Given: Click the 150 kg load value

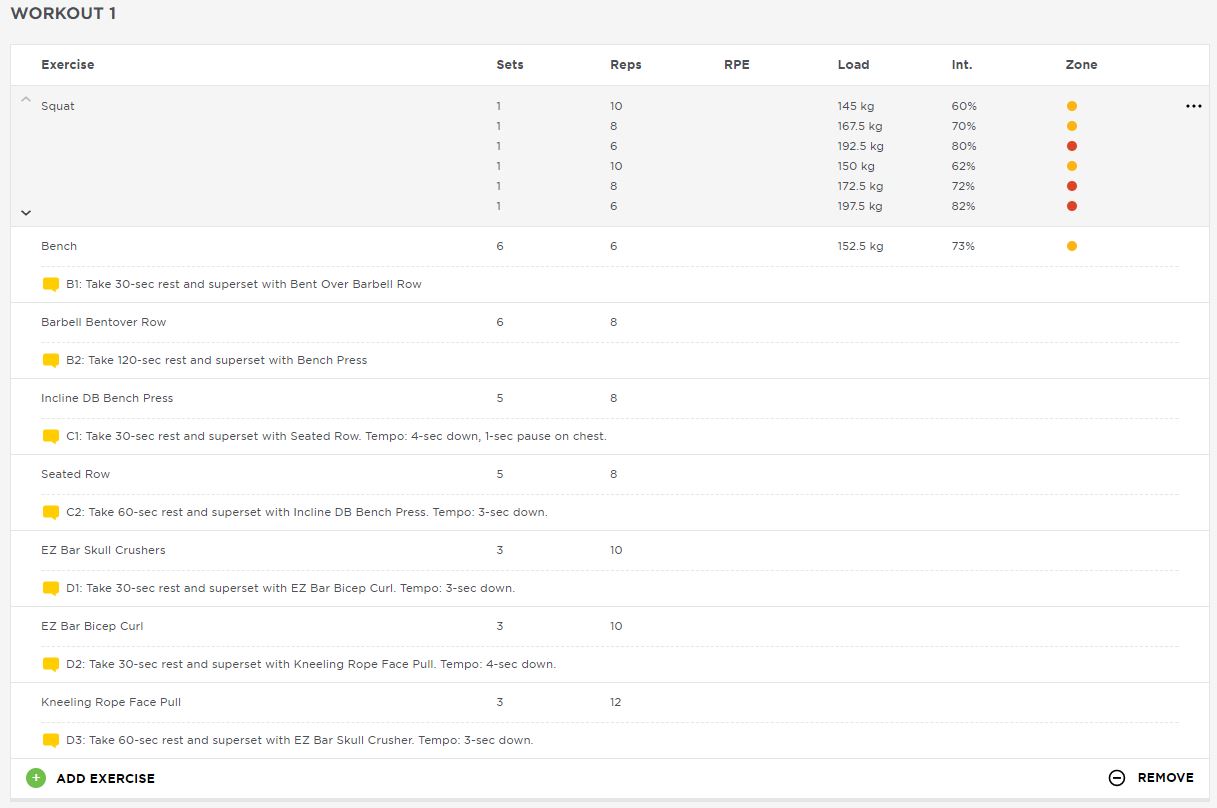Looking at the screenshot, I should pos(857,166).
